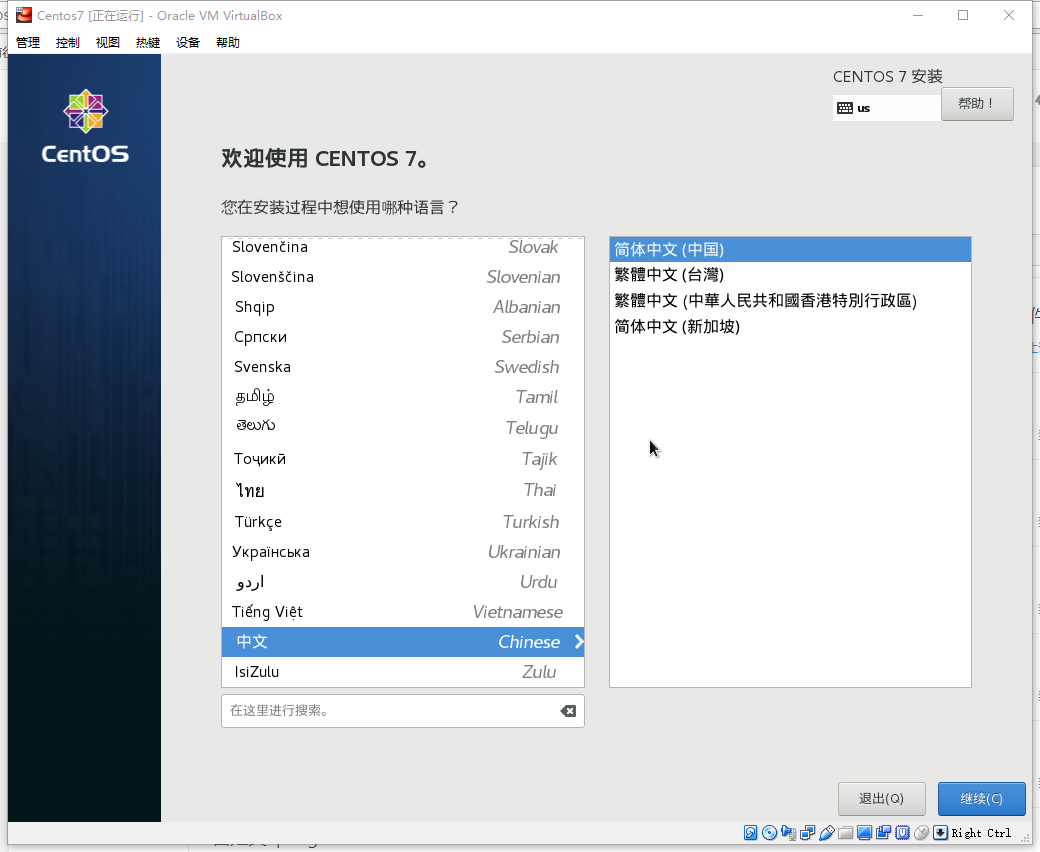Select the Telugu language row

tap(403, 428)
